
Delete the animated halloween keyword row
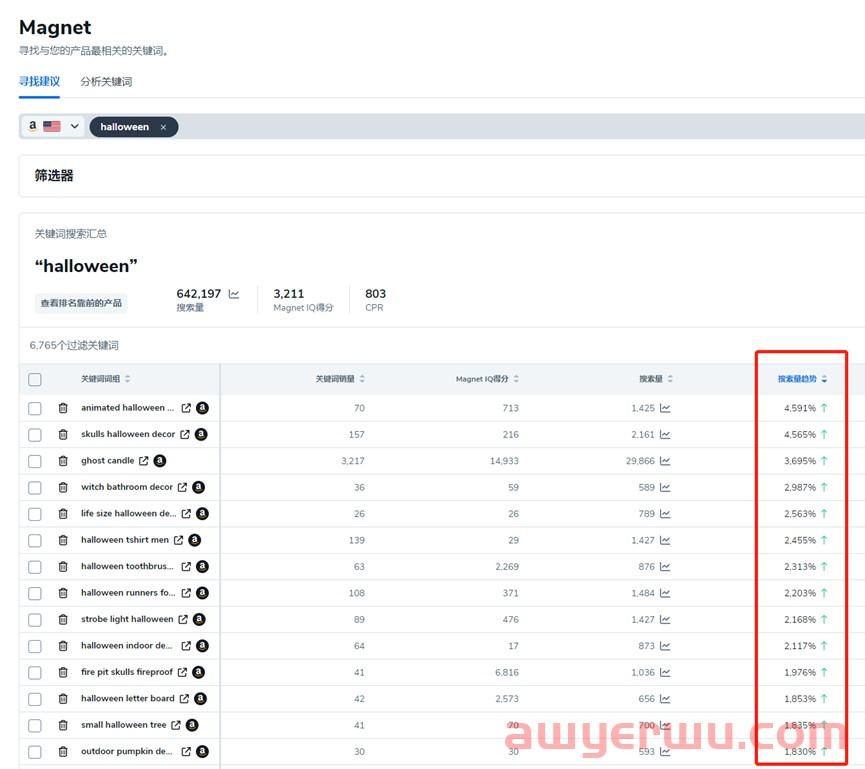click(63, 408)
